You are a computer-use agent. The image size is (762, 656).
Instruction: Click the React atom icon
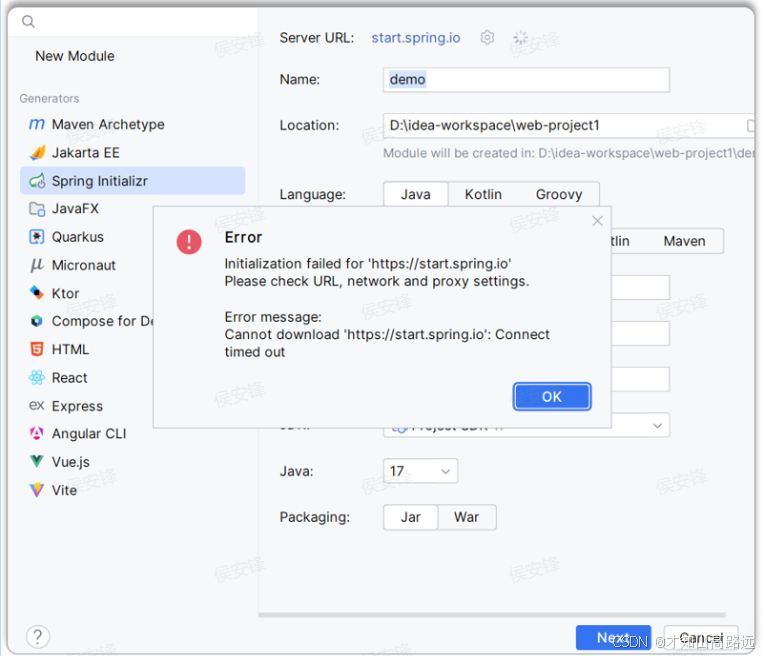click(37, 378)
